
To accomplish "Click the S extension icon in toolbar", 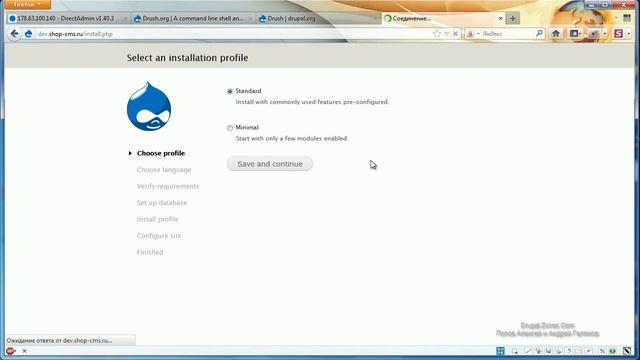I will (618, 33).
